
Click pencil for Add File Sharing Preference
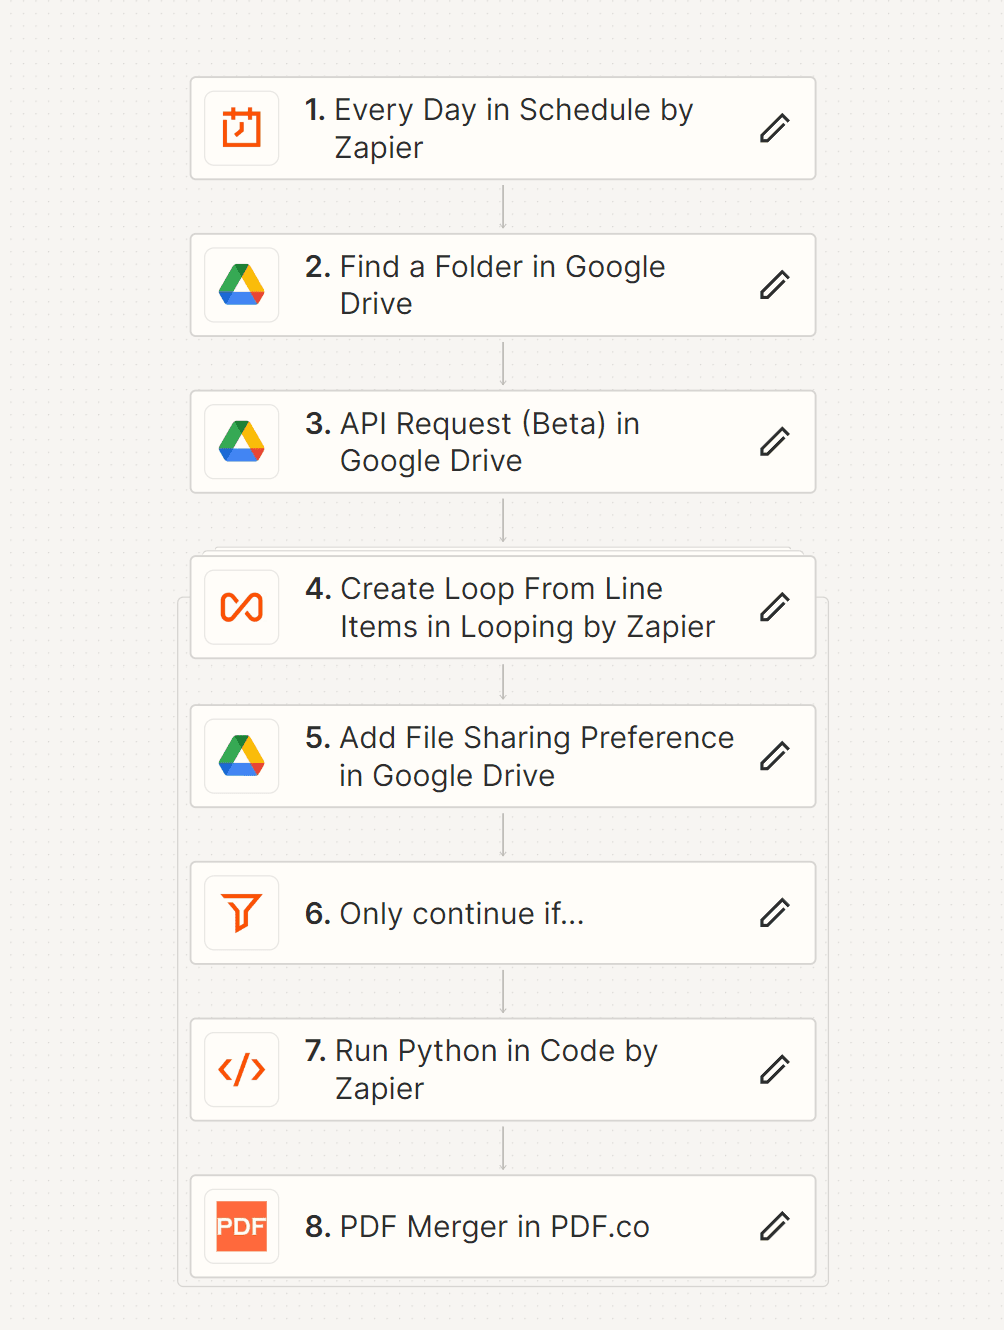click(x=775, y=756)
